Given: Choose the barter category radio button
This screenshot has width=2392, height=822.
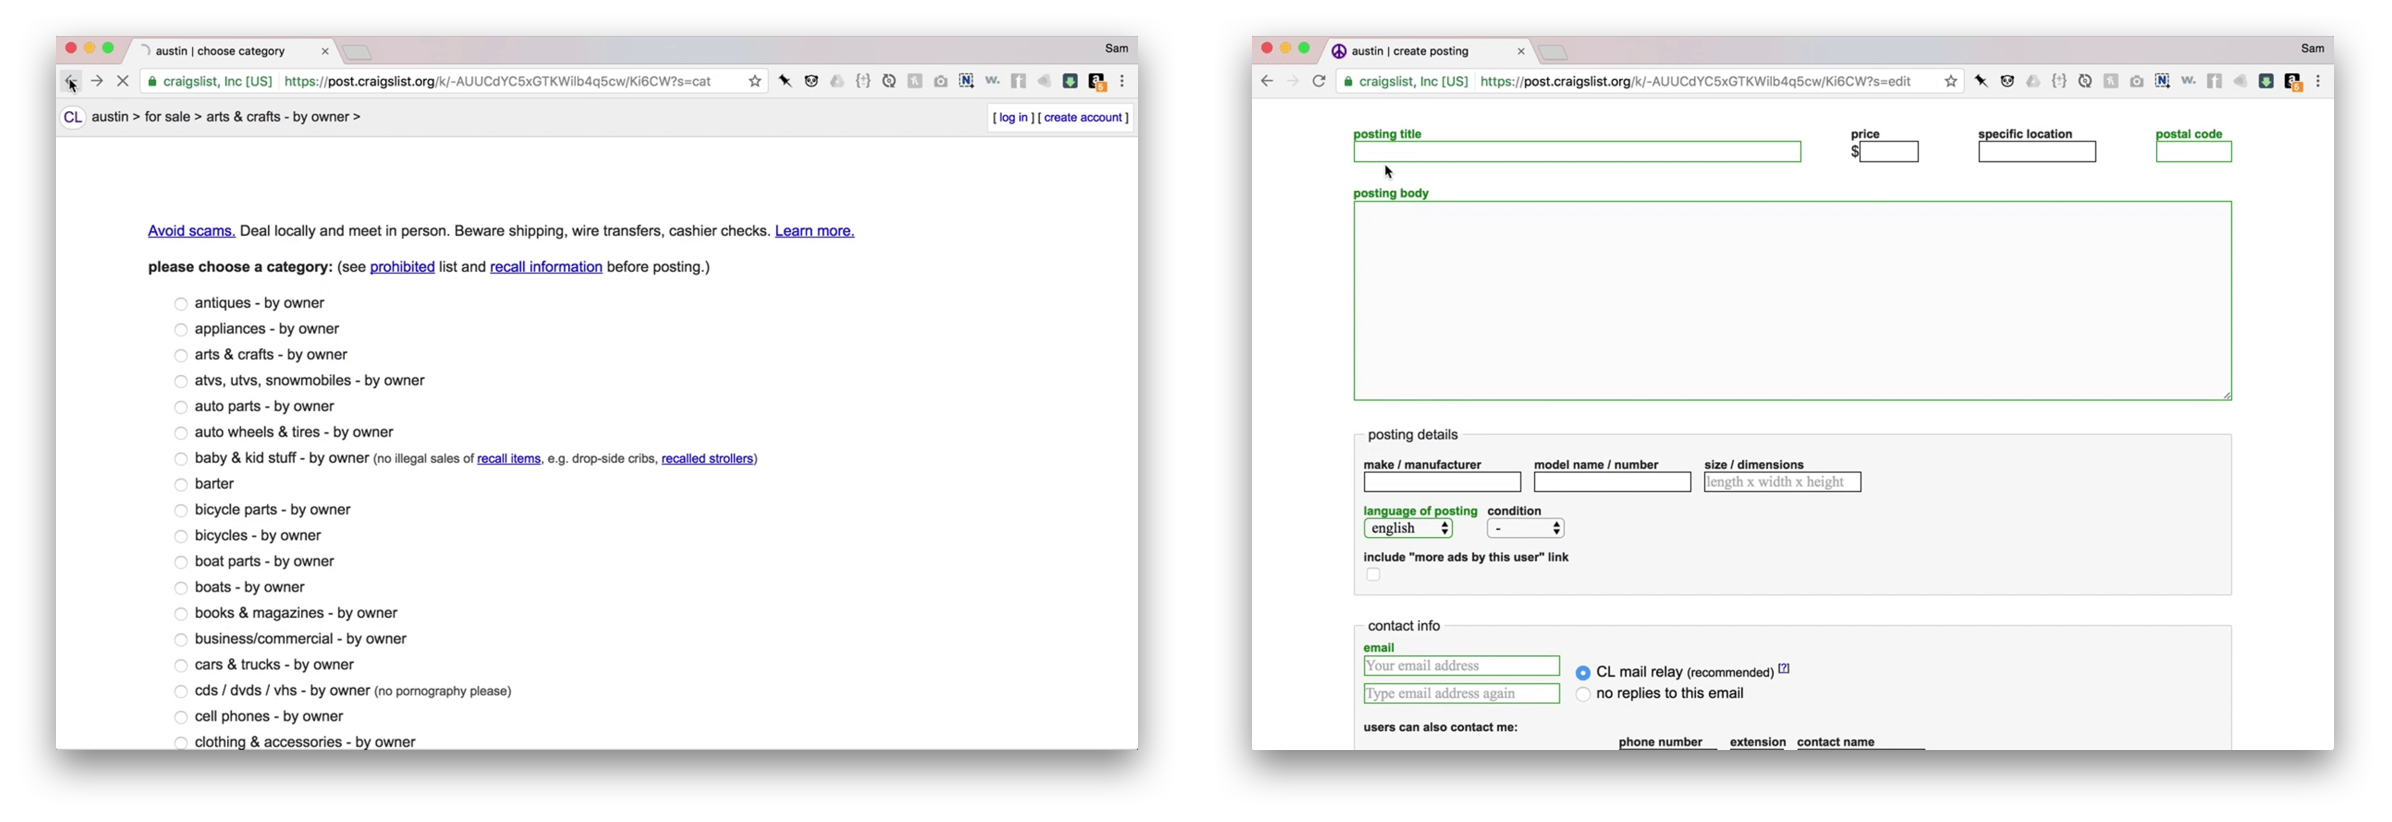Looking at the screenshot, I should coord(181,485).
